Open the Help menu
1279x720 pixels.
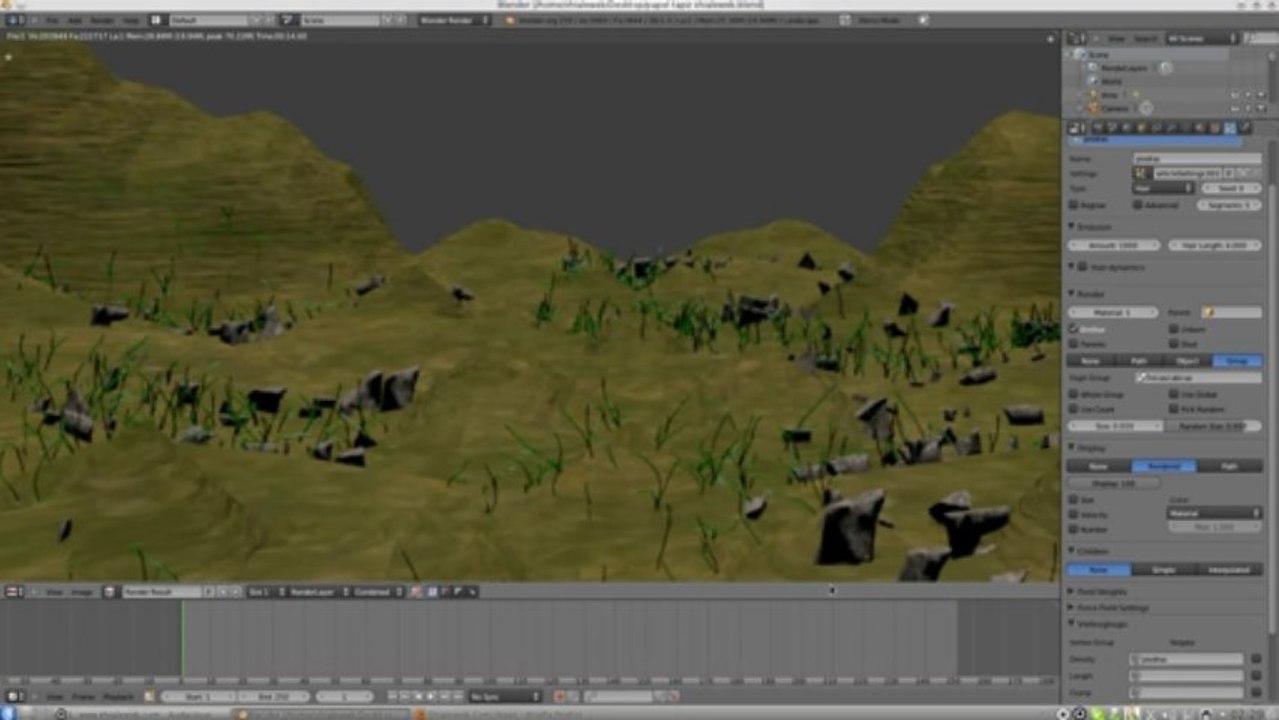(x=130, y=20)
